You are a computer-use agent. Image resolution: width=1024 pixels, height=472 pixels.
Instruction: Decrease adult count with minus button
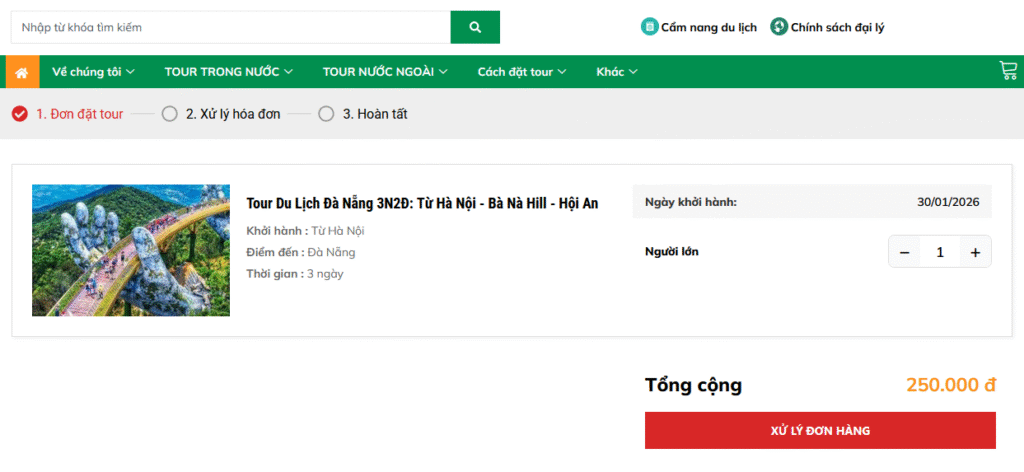tap(905, 252)
